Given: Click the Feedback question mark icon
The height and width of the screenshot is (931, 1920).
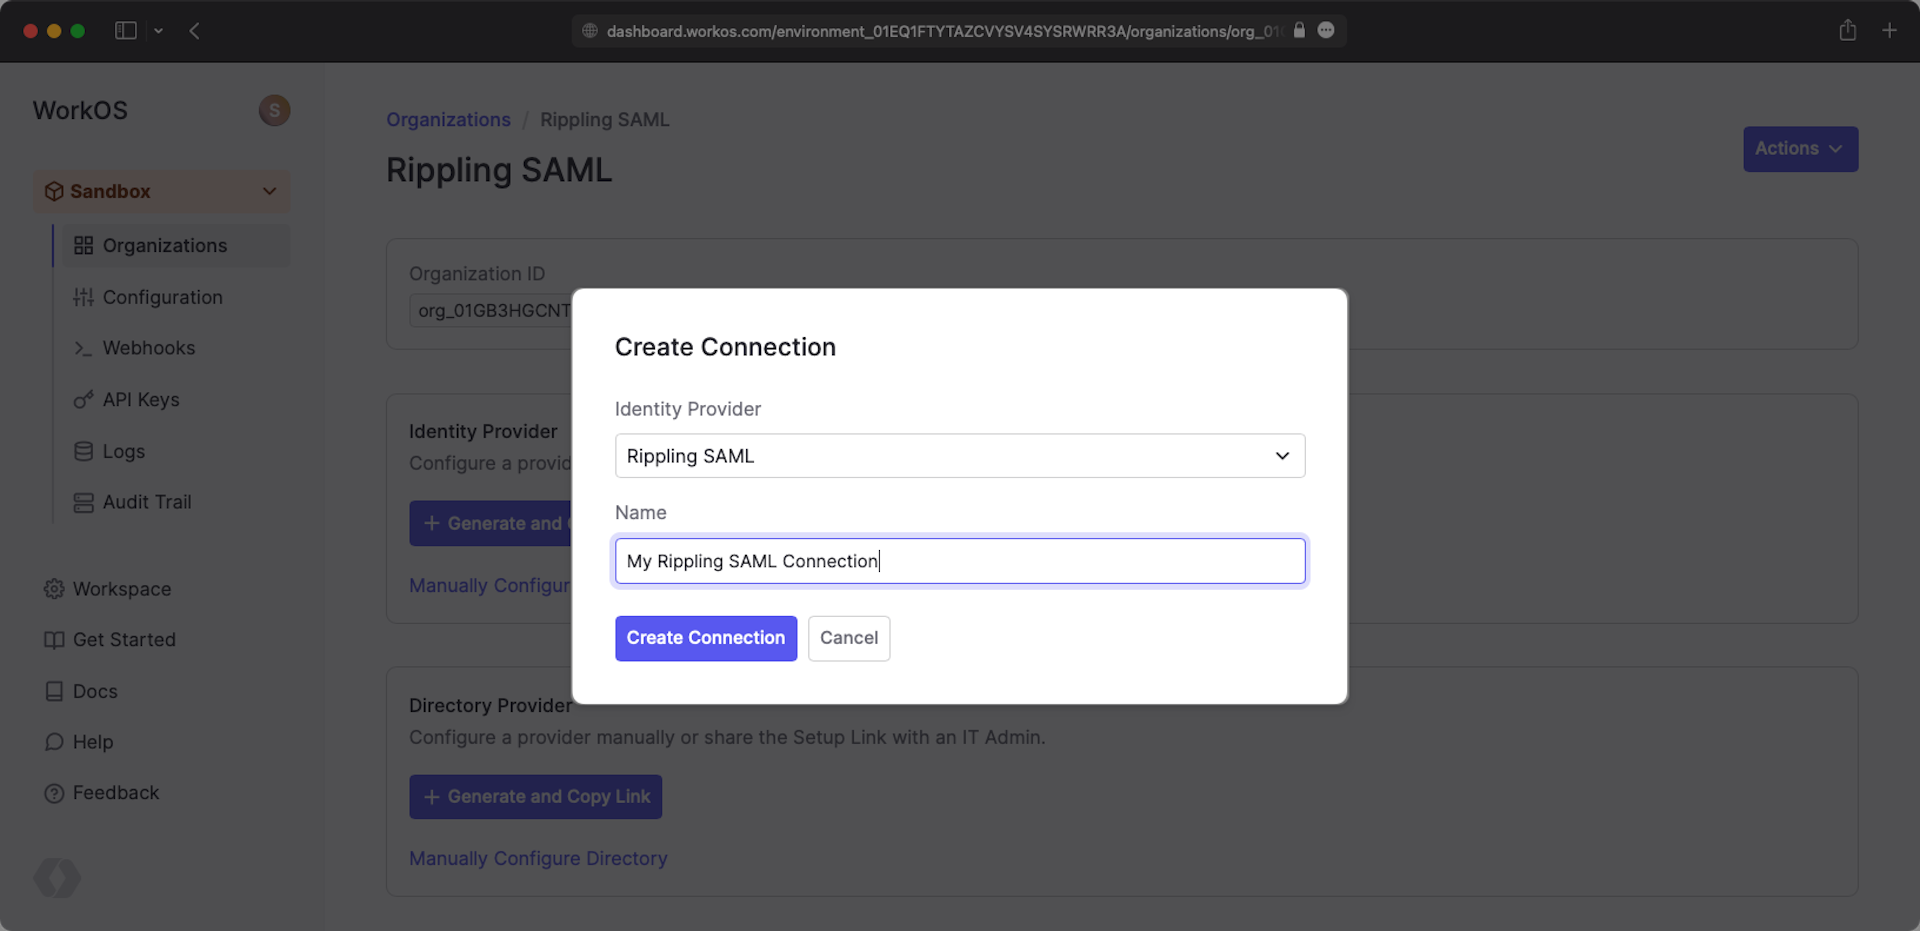Looking at the screenshot, I should point(54,793).
